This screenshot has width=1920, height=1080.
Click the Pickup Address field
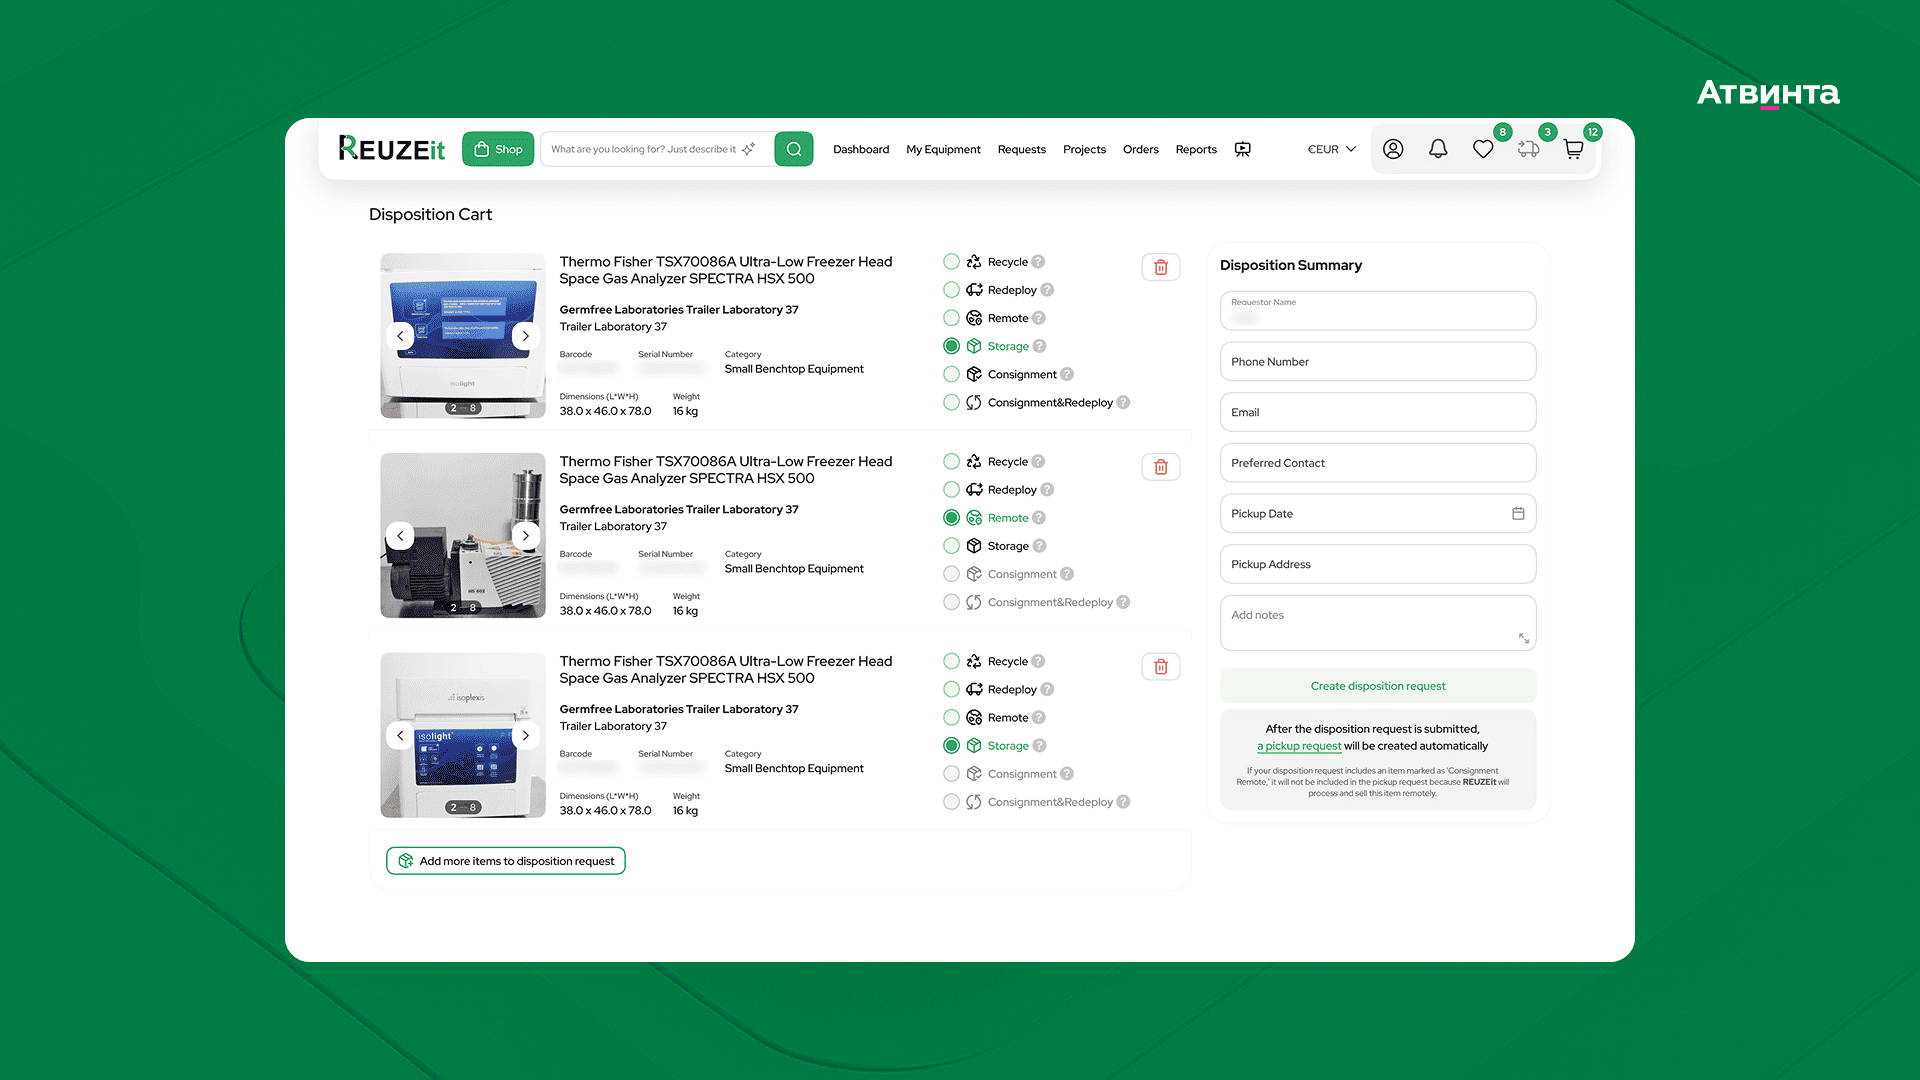click(1378, 564)
